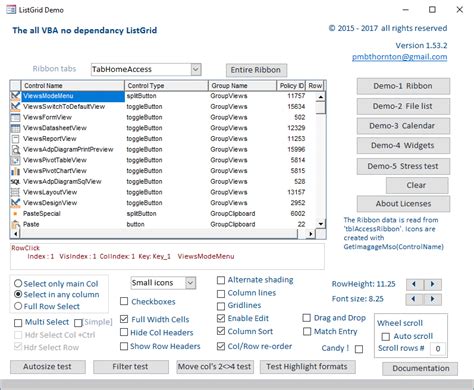Click Move col's 2<>4 test button
The width and height of the screenshot is (474, 390).
coord(215,367)
